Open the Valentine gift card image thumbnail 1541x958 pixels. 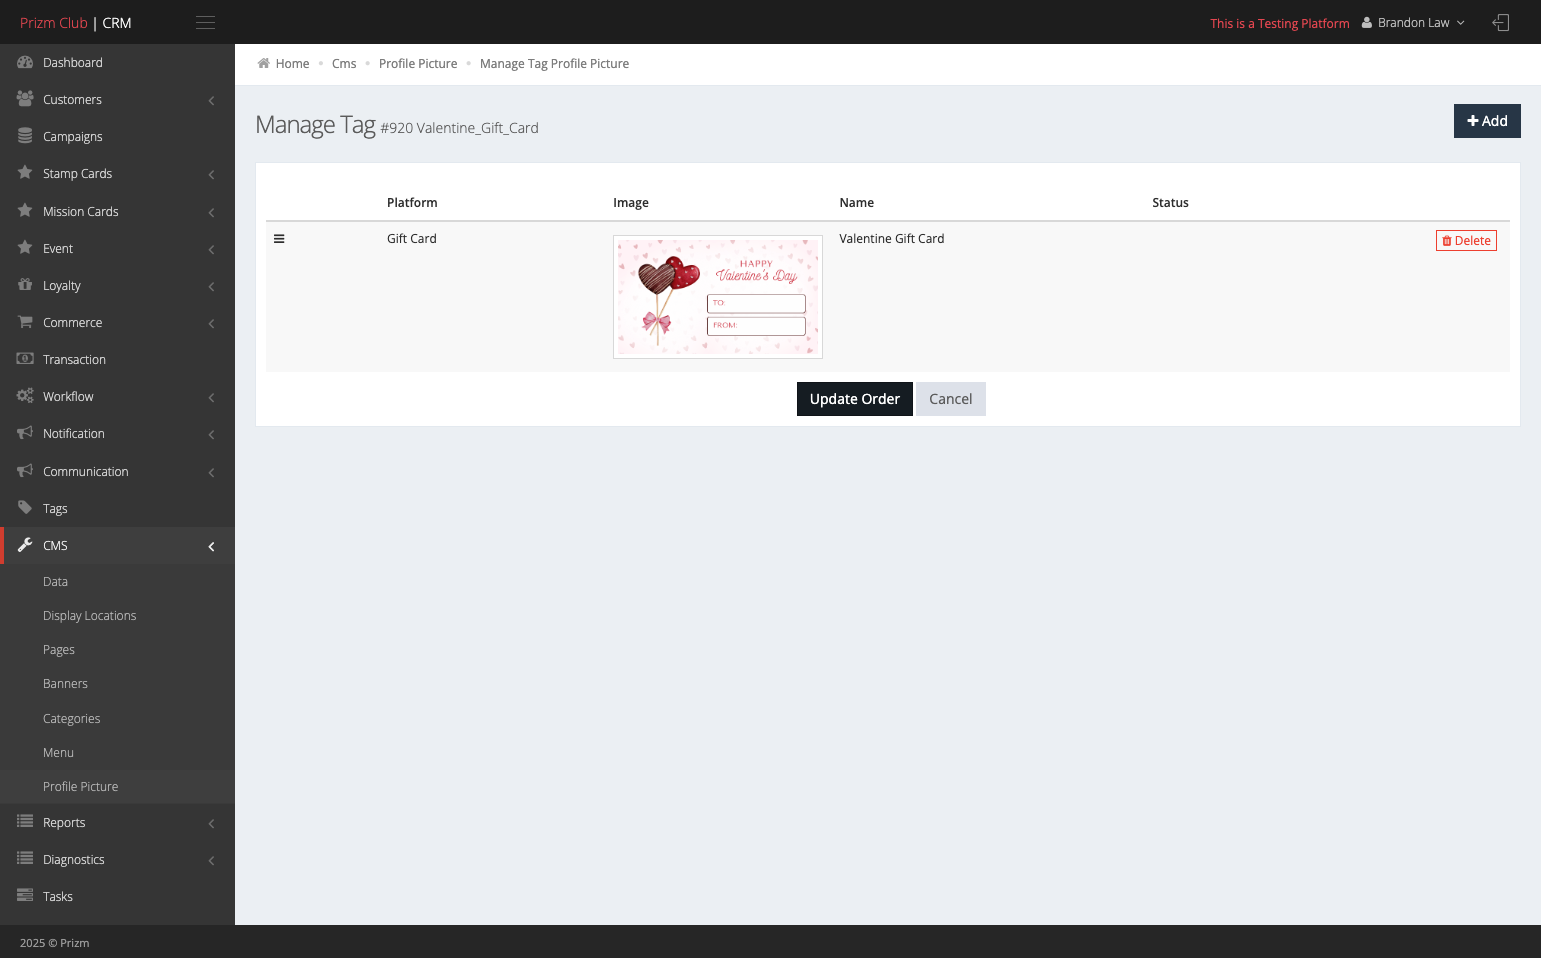(x=718, y=297)
